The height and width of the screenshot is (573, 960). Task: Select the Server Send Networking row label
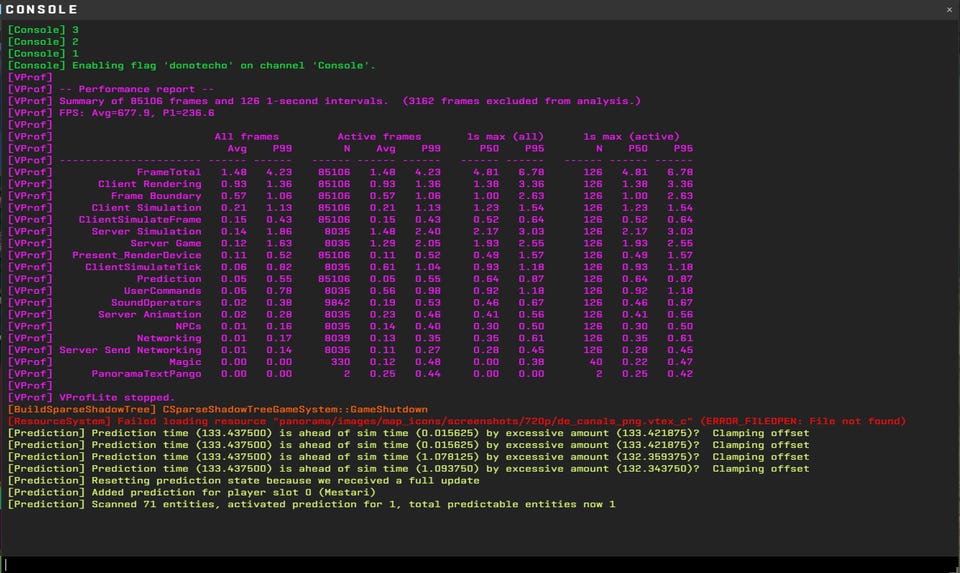[x=130, y=350]
